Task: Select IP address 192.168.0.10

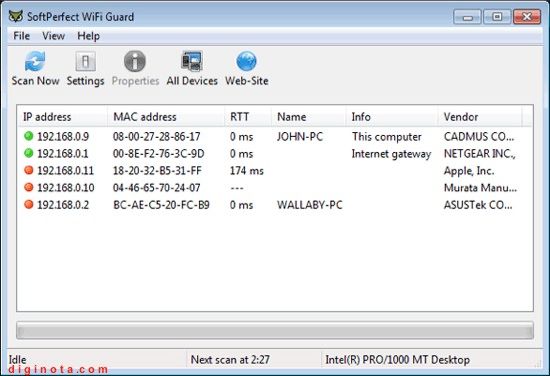Action: pyautogui.click(x=66, y=188)
